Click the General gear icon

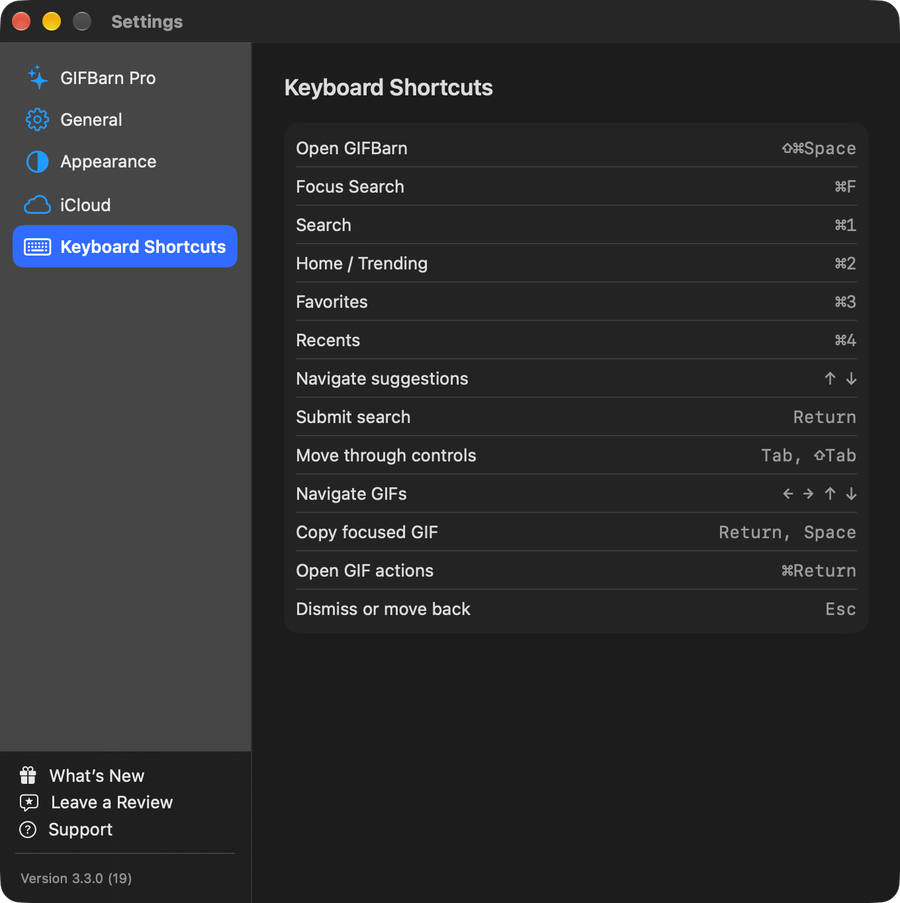[37, 120]
